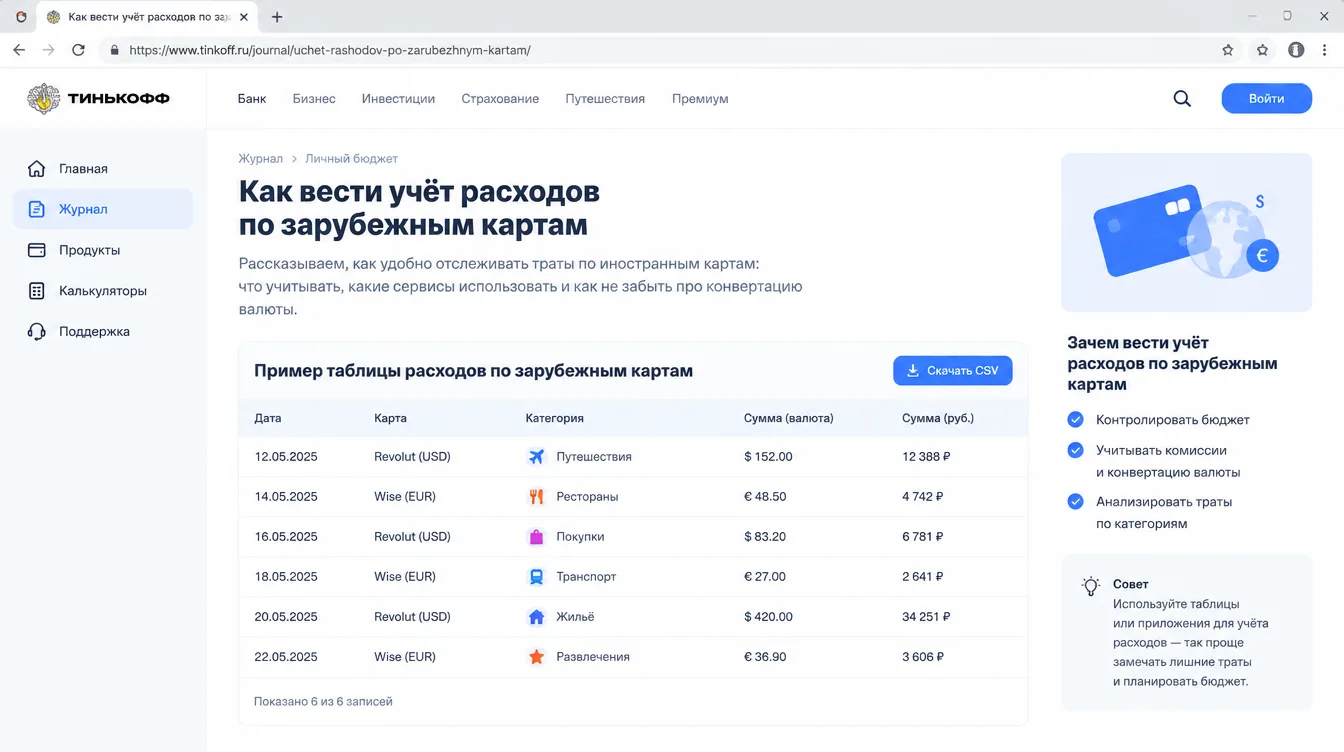Click the fork-and-knife icon beside Рестораны
Screen dimensions: 1344x752
[x=537, y=497]
